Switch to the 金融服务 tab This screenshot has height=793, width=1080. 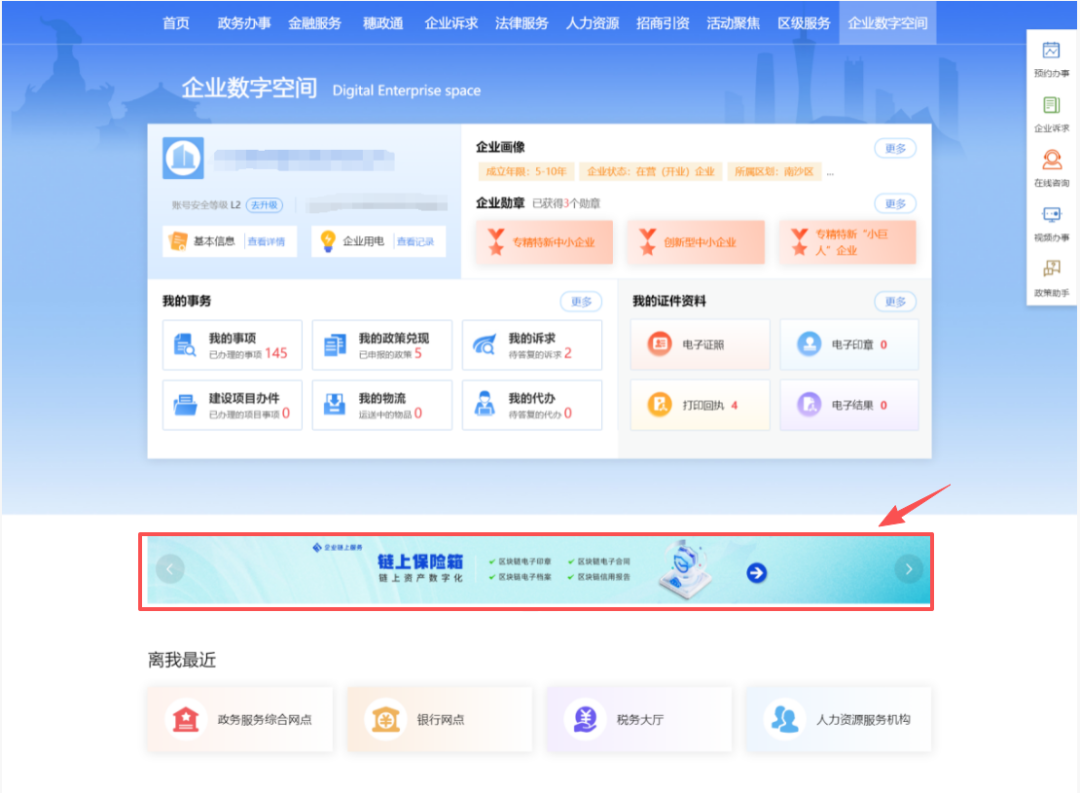(315, 22)
